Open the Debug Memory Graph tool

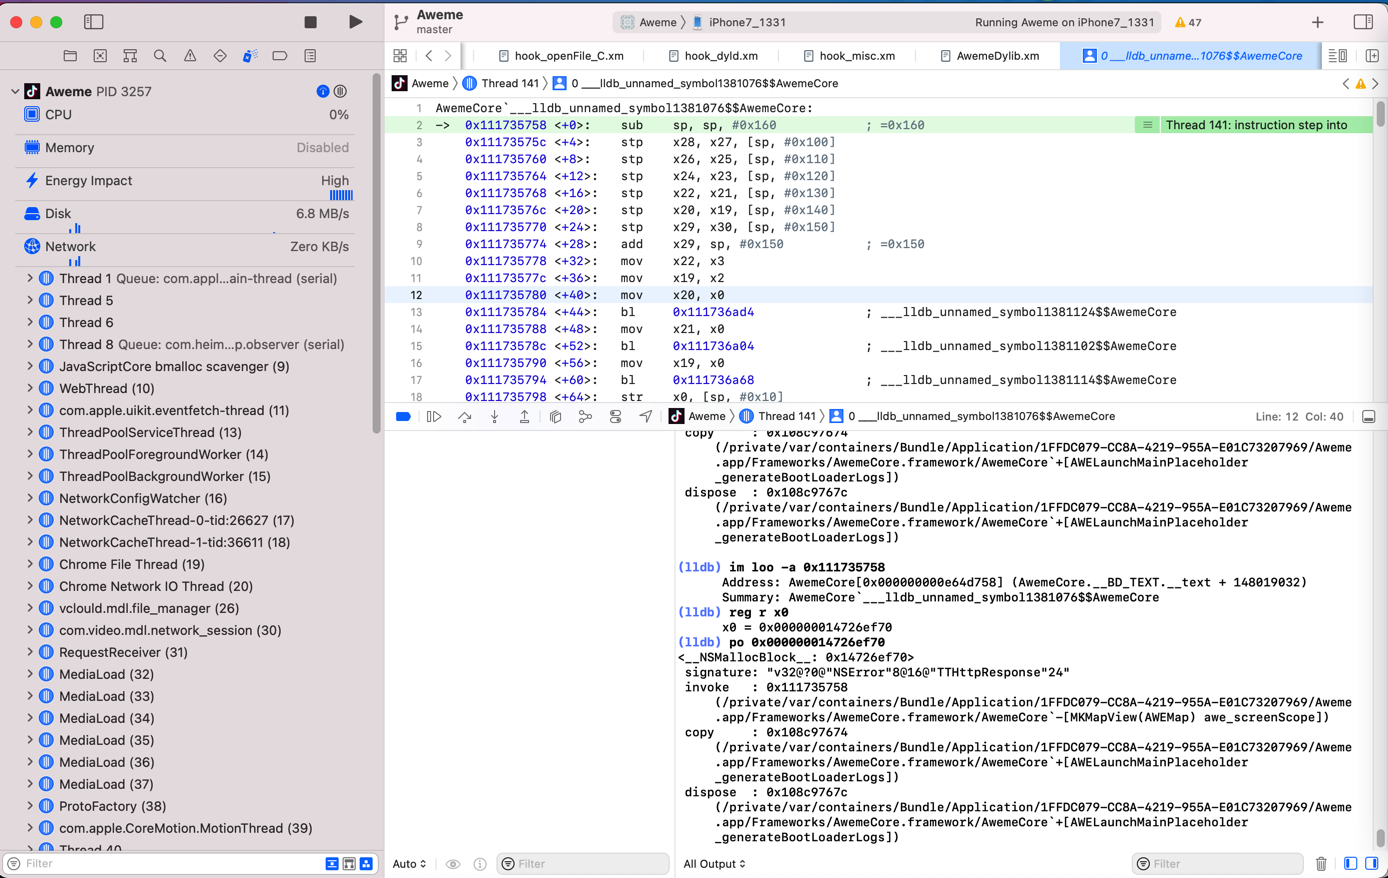tap(585, 417)
